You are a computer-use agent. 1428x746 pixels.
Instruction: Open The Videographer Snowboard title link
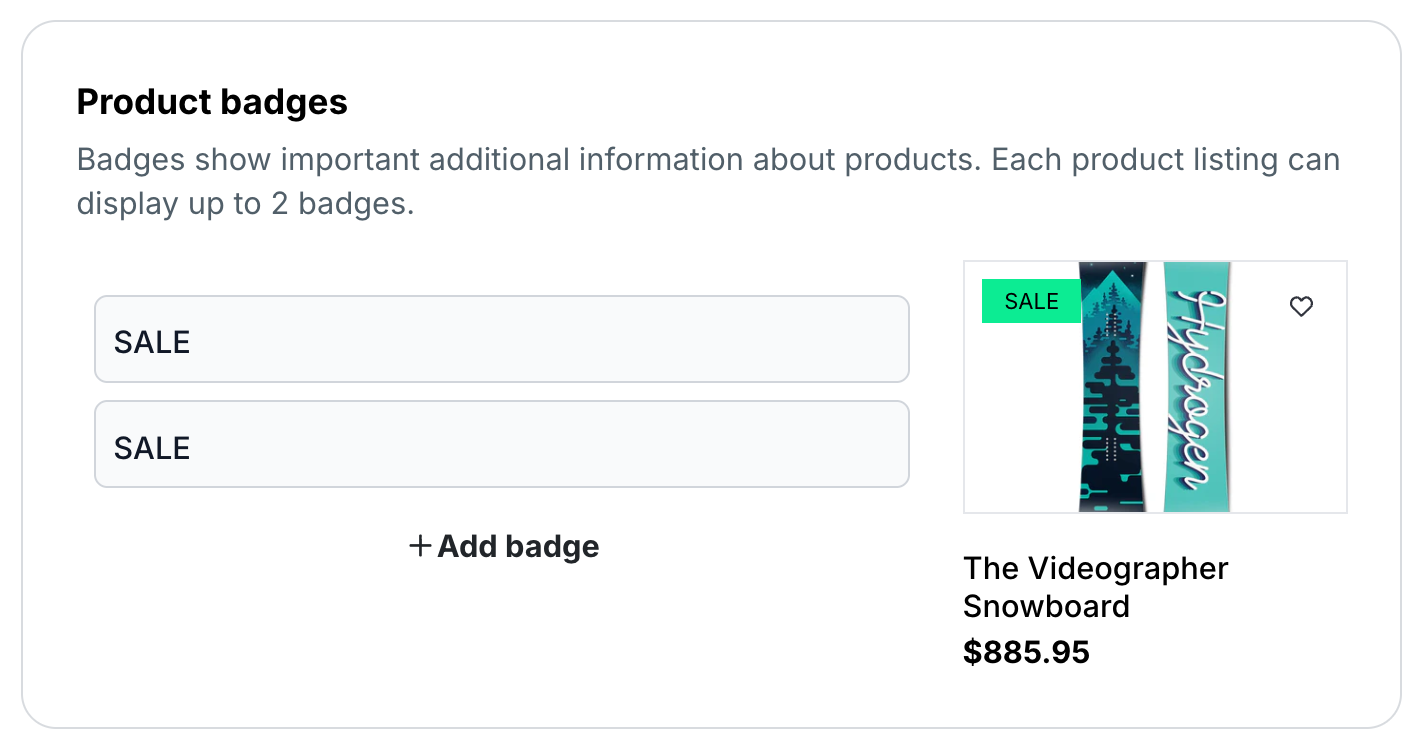coord(1095,586)
